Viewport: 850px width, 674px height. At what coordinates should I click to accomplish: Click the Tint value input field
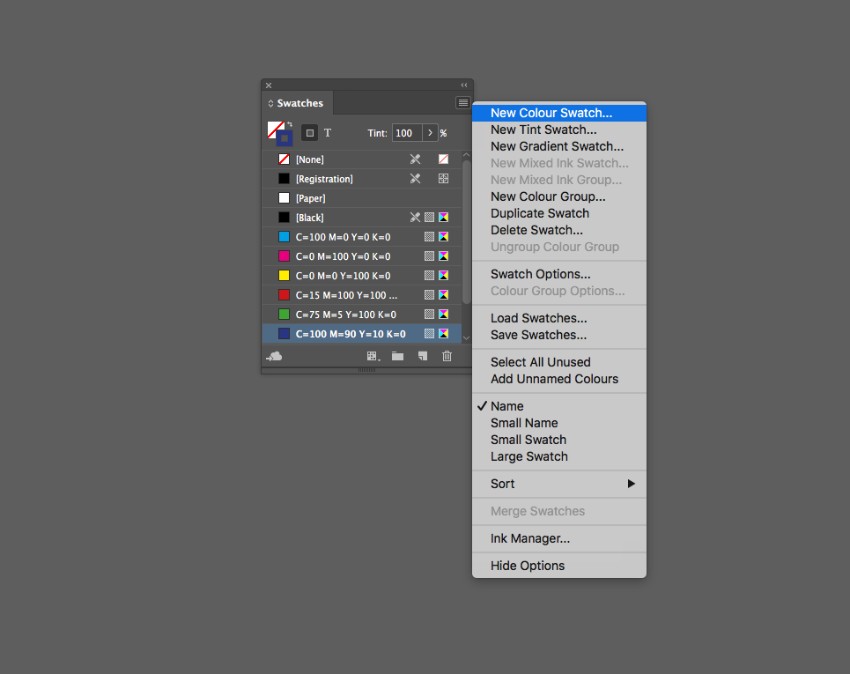(406, 133)
